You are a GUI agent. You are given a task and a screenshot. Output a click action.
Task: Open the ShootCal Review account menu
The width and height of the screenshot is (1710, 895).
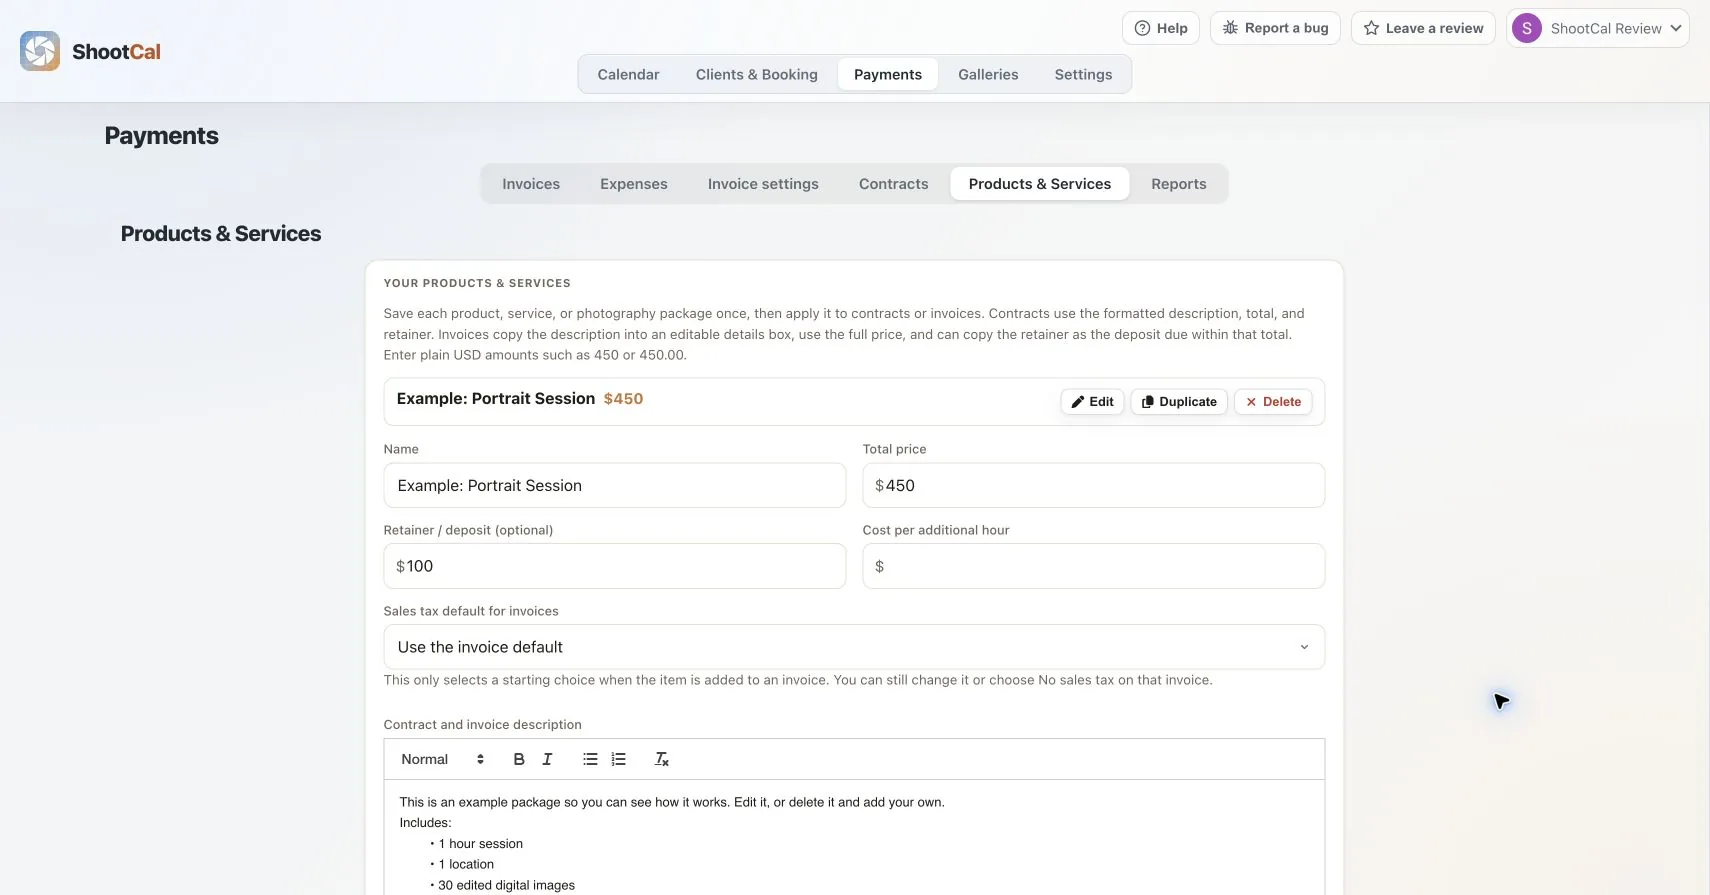click(1597, 28)
